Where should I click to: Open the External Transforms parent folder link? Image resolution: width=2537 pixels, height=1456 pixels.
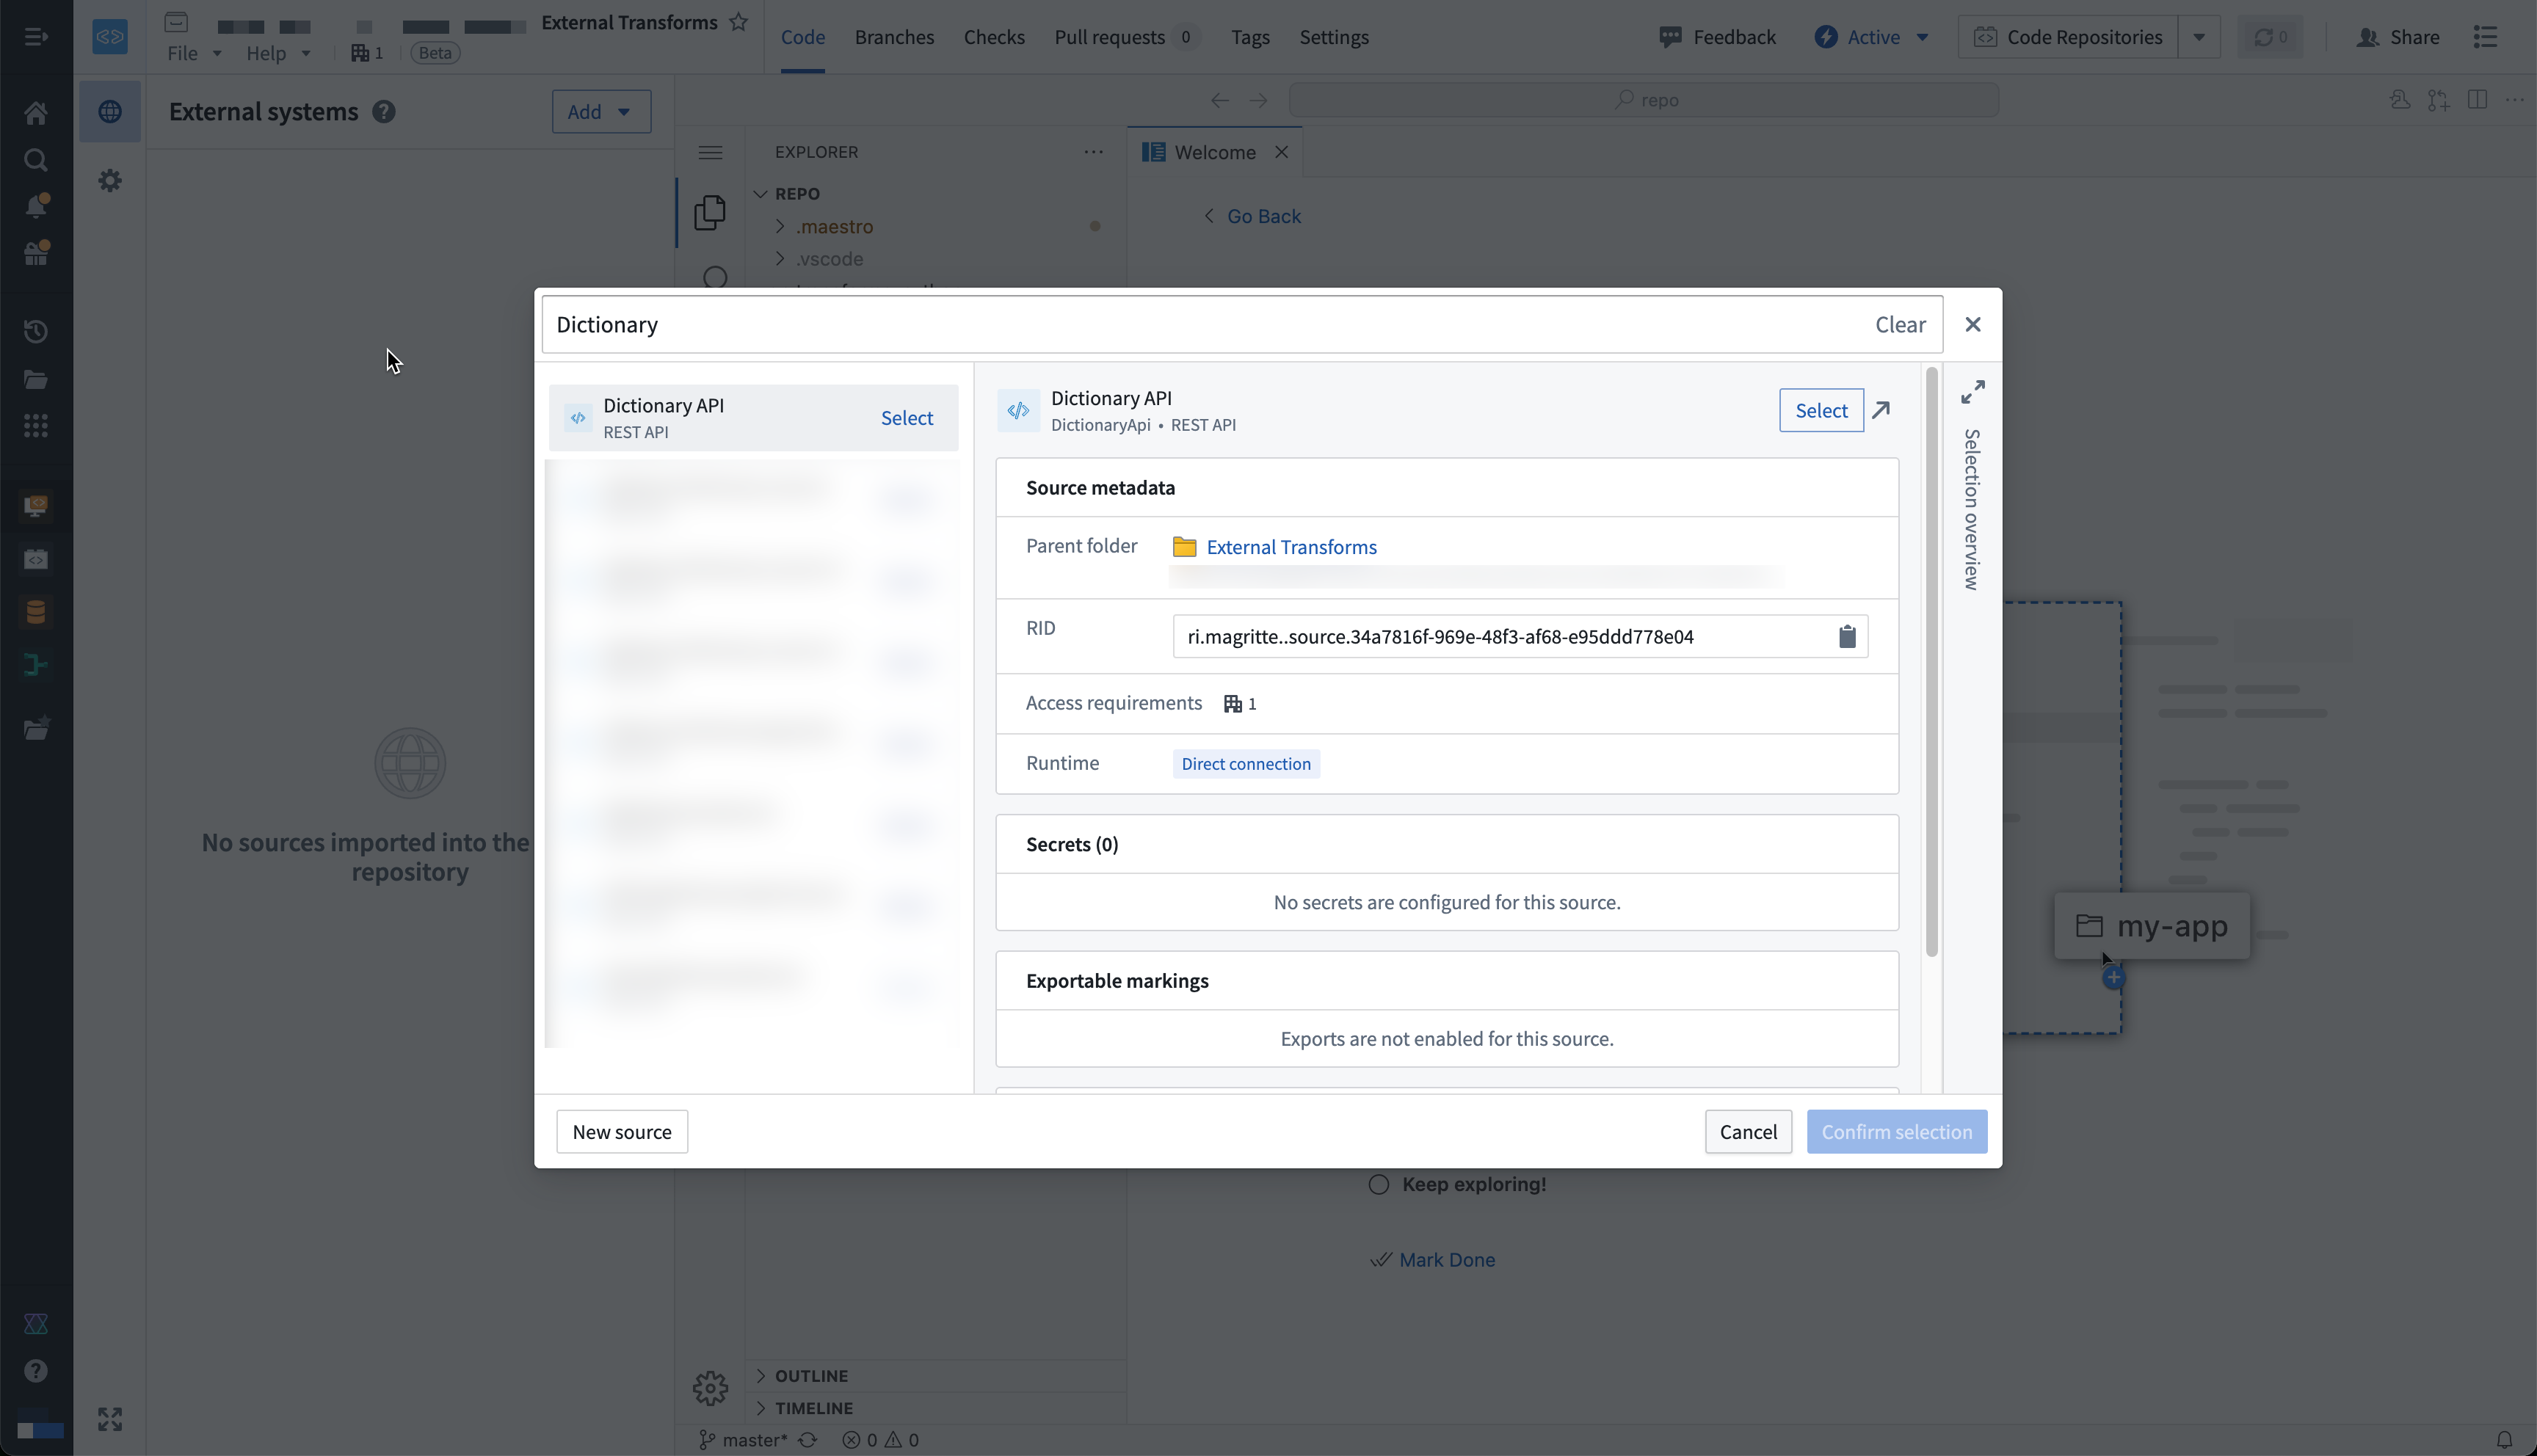[x=1291, y=547]
